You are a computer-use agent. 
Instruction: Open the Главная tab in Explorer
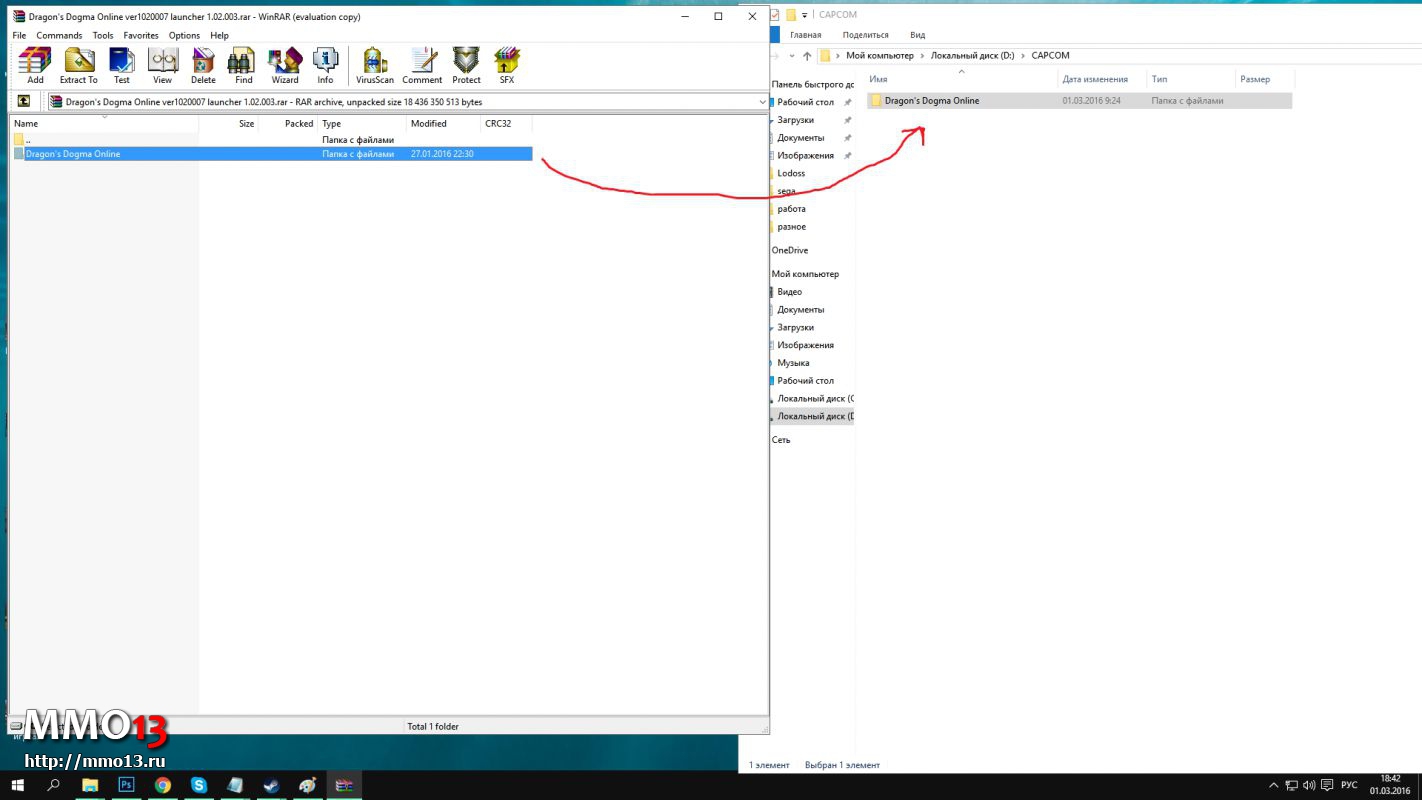805,35
